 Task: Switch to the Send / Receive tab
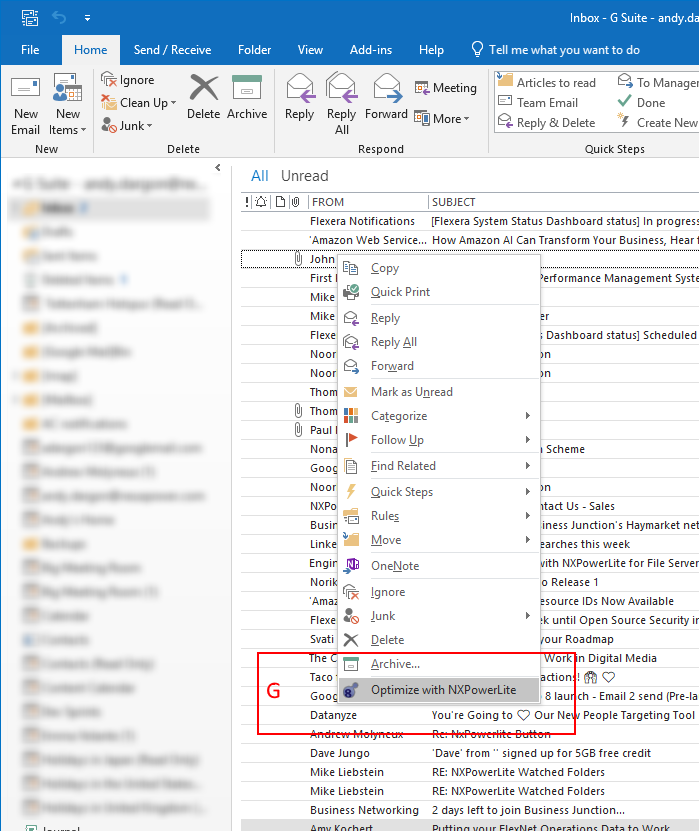click(172, 50)
